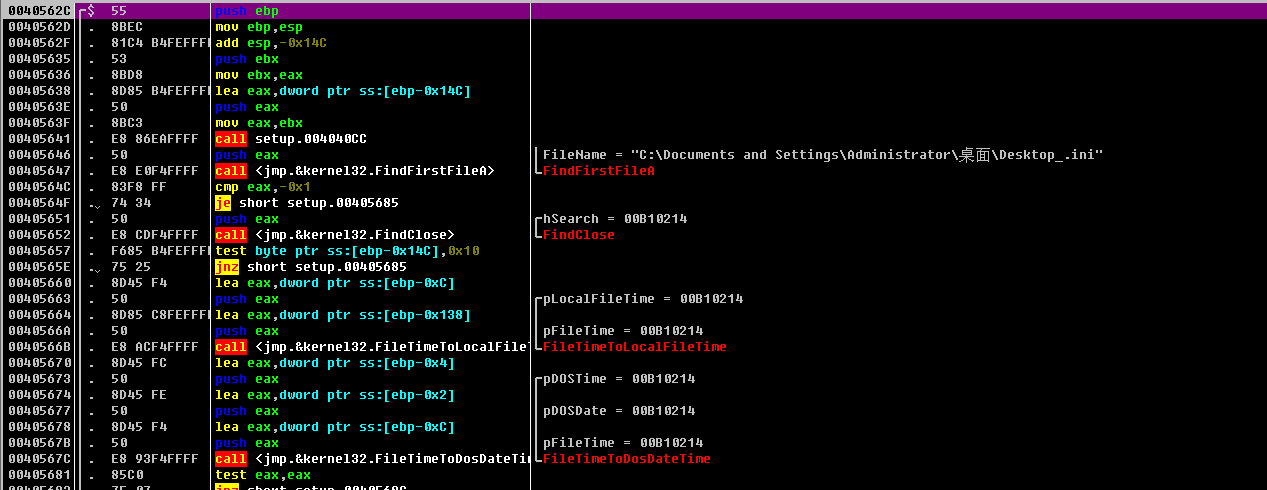Click address 00405646 in the address column
Viewport: 1267px width, 490px height.
[x=40, y=155]
